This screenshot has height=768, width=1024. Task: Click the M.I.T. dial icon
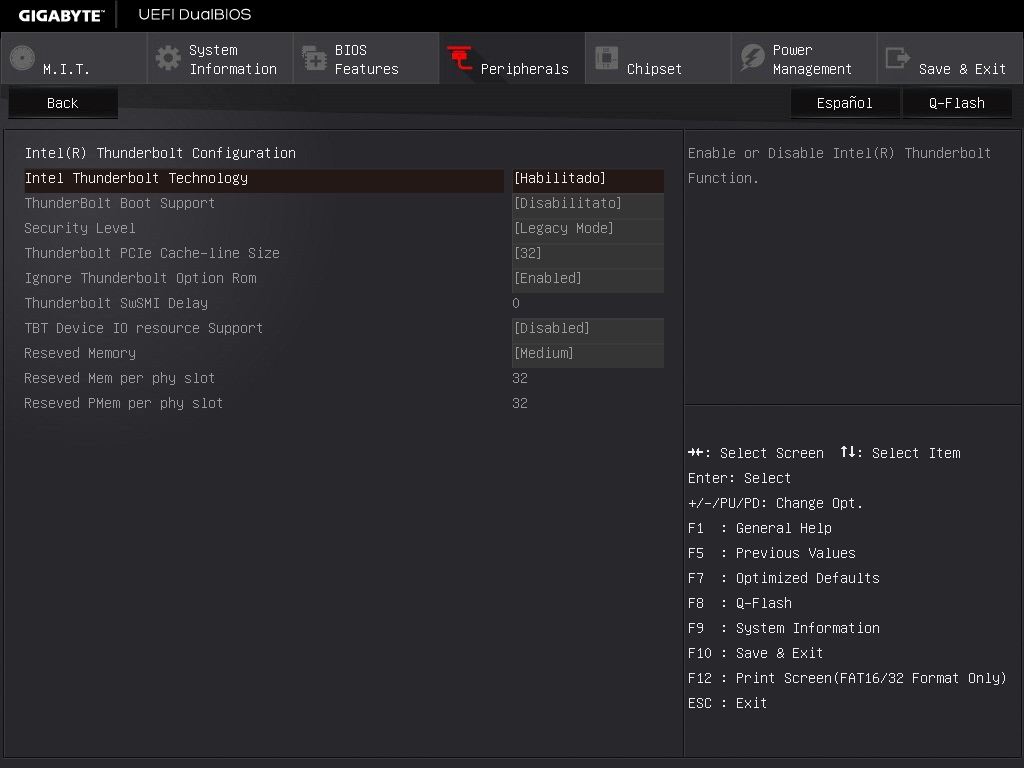coord(22,58)
